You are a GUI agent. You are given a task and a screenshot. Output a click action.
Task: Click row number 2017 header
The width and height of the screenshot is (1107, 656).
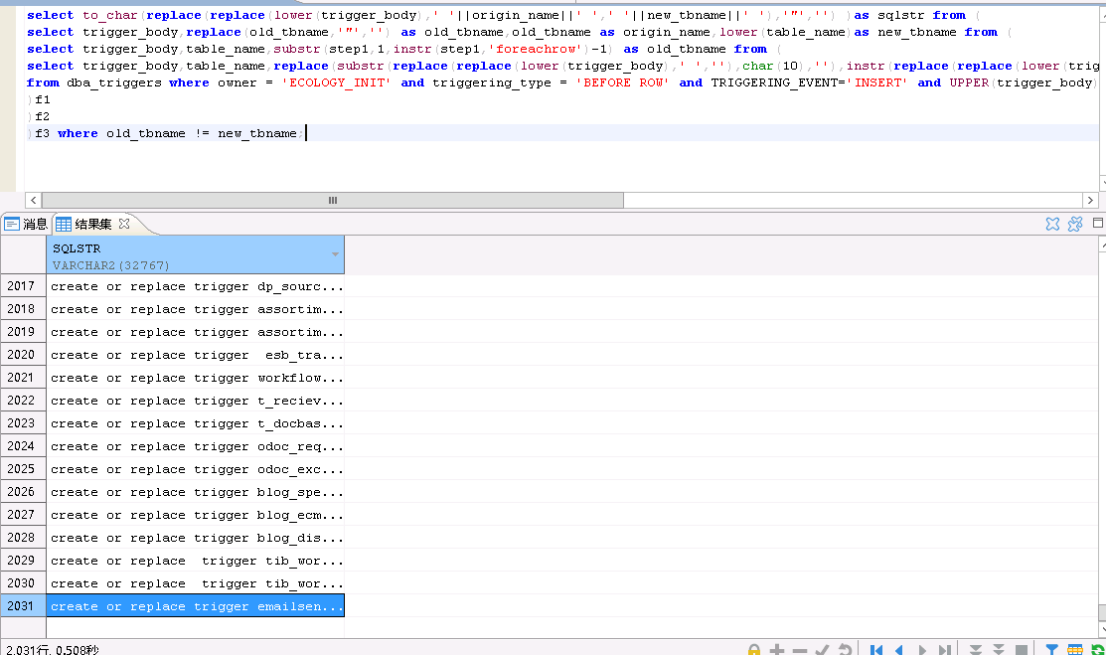[23, 287]
